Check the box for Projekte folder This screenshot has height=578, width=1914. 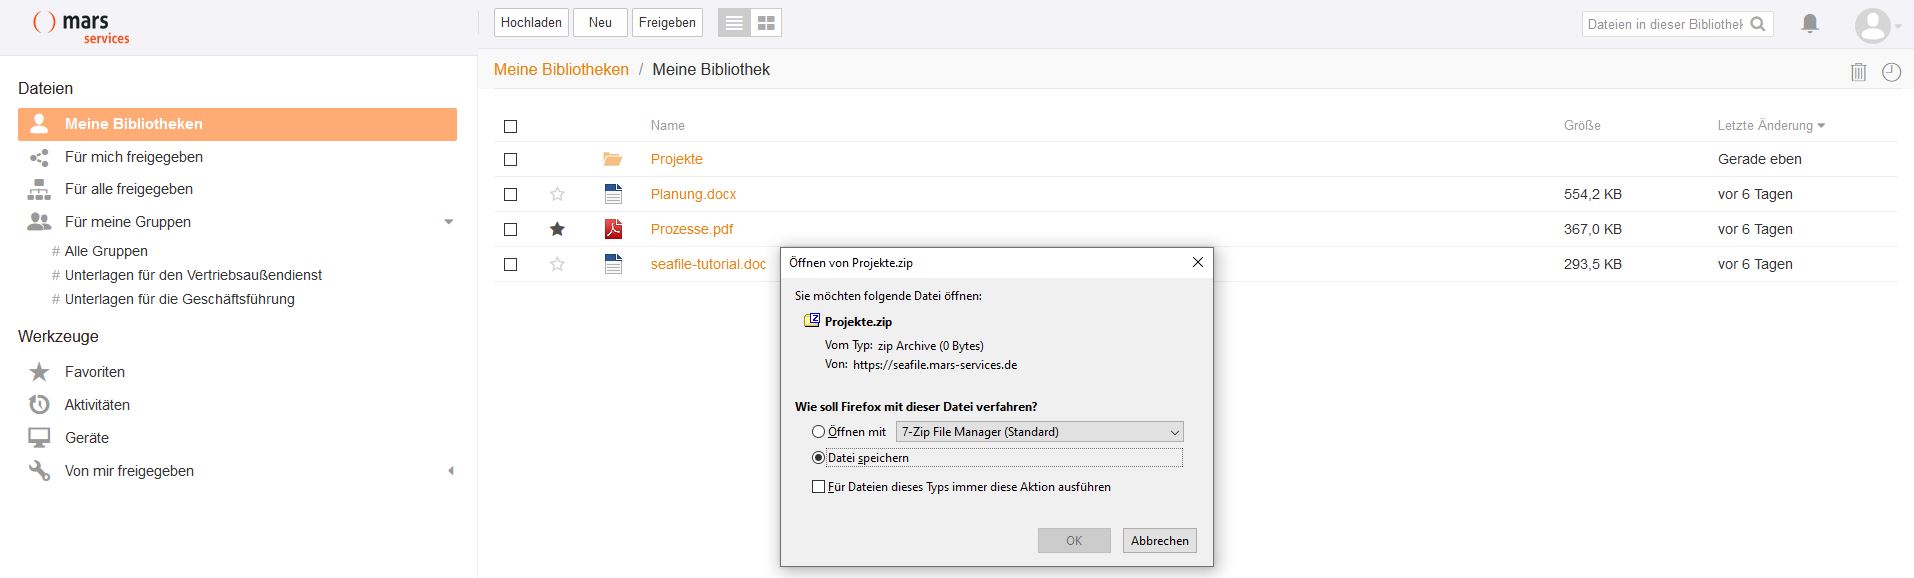coord(510,159)
